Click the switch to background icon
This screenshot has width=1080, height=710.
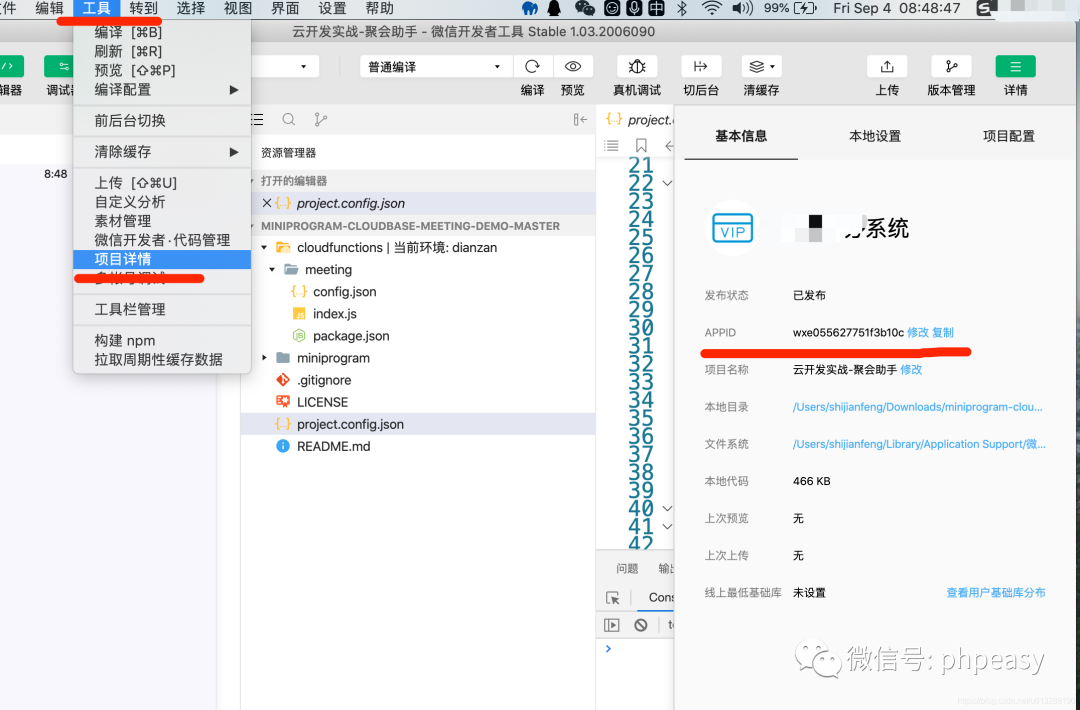(700, 67)
